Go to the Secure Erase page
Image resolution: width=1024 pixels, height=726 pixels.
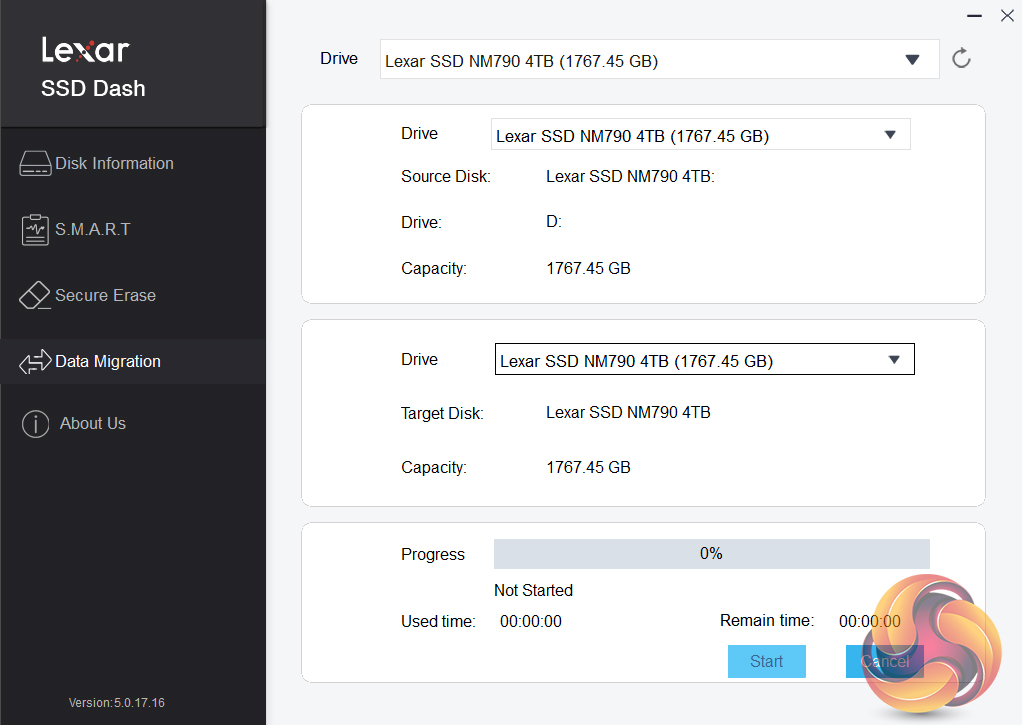pos(105,296)
